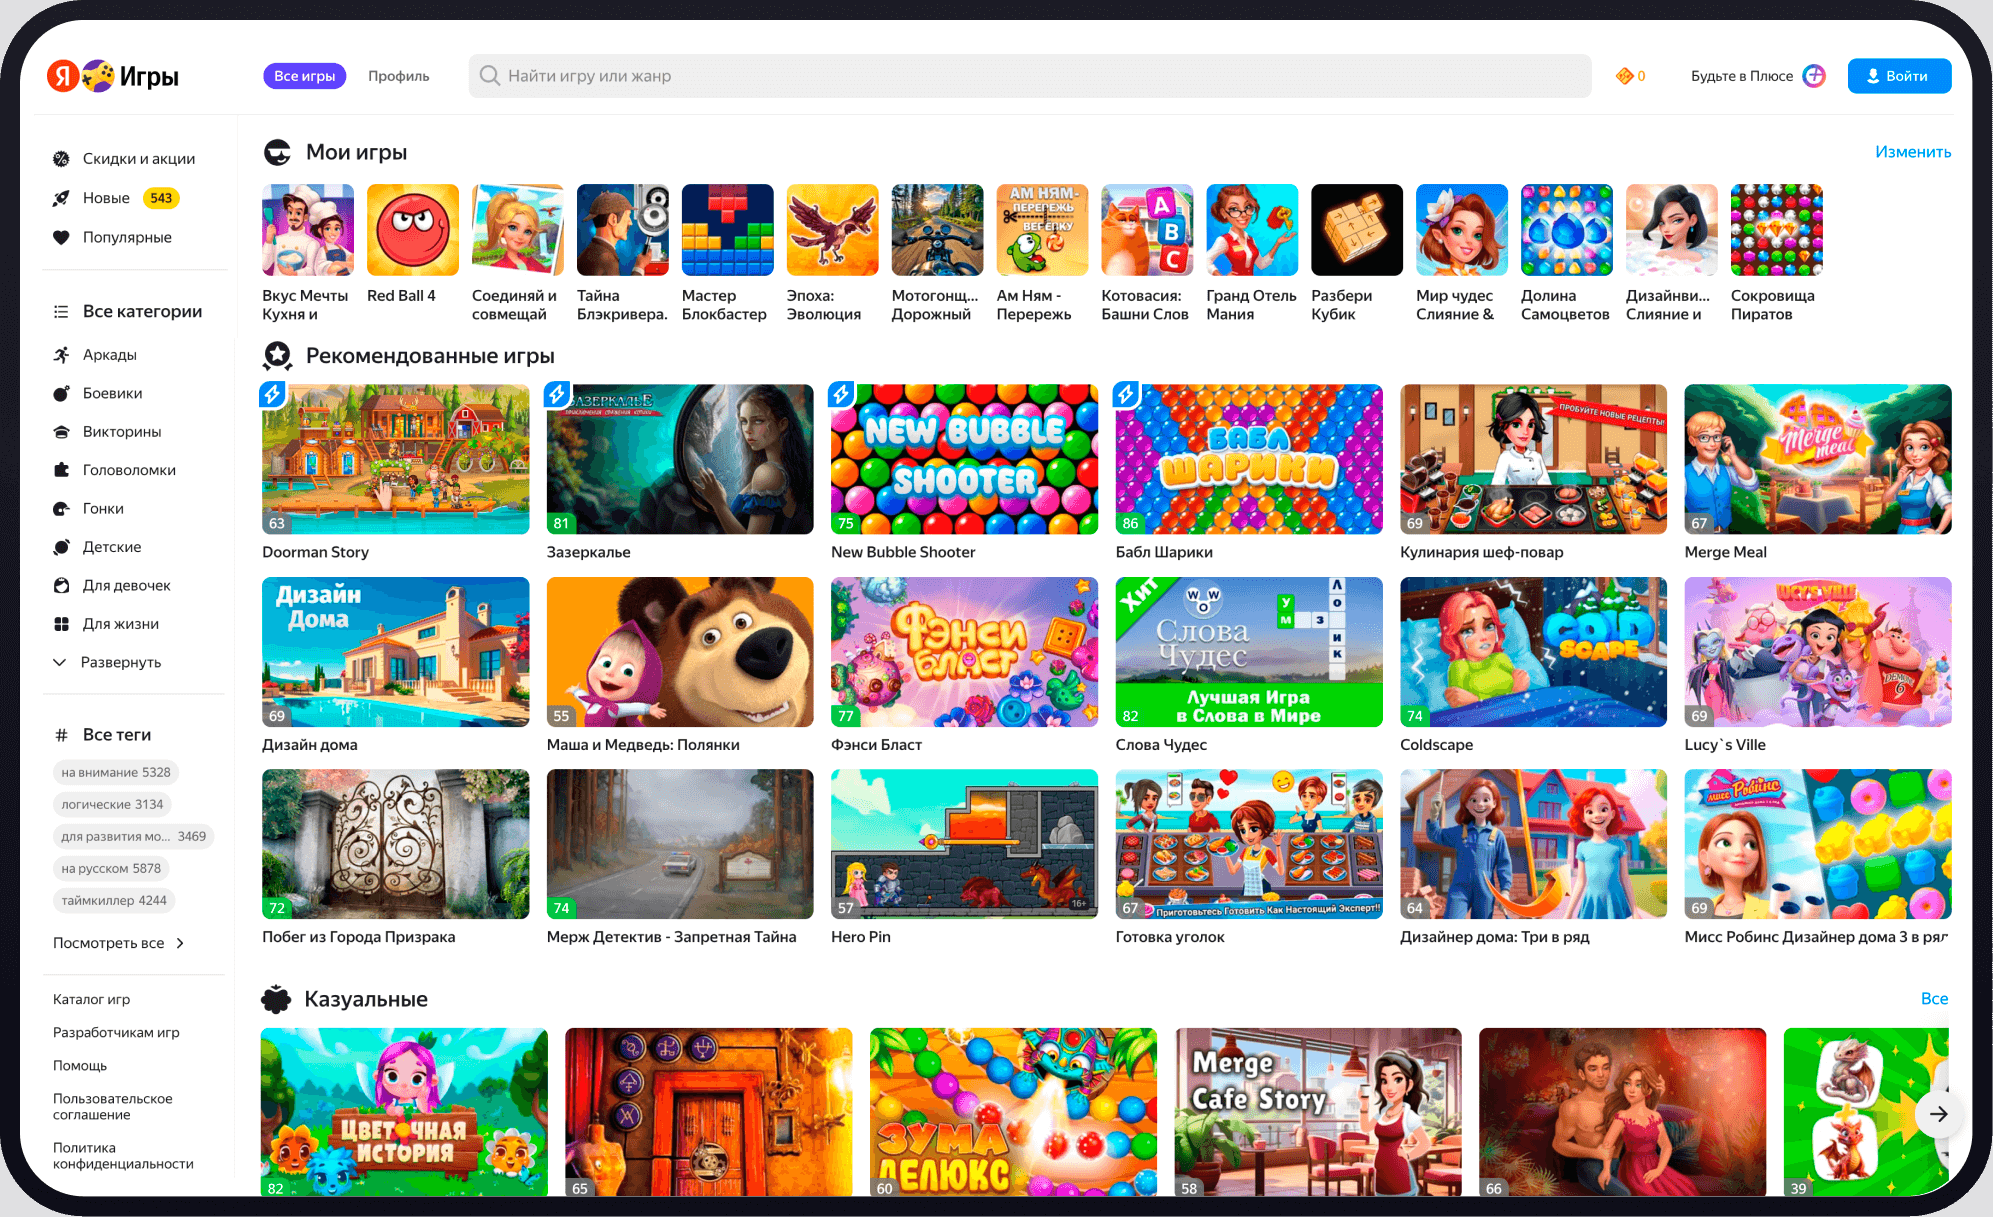This screenshot has height=1217, width=1993.
Task: Open Слова Чудес game thumbnail
Action: (1249, 652)
